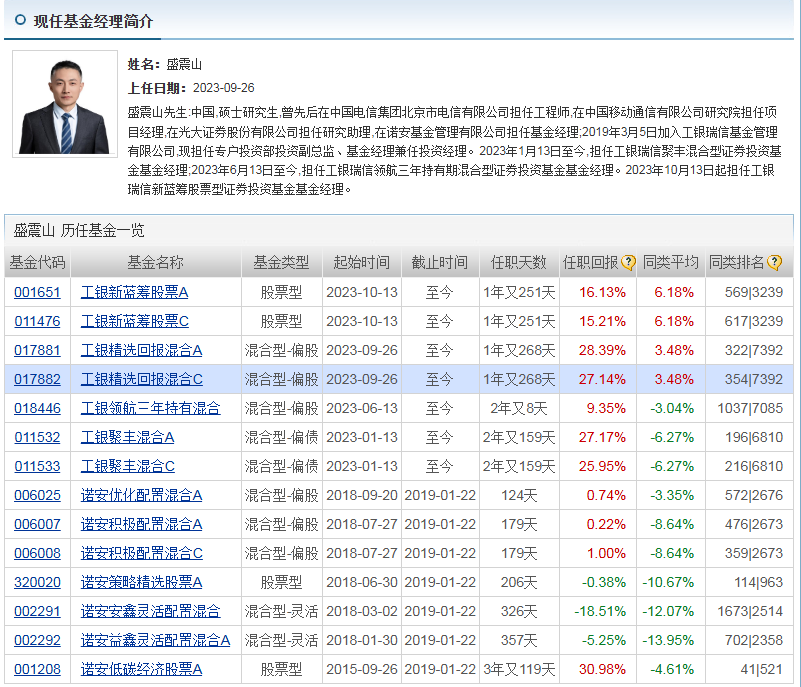Open fund 工银精选回报混合C
The image size is (801, 687).
click(x=142, y=380)
